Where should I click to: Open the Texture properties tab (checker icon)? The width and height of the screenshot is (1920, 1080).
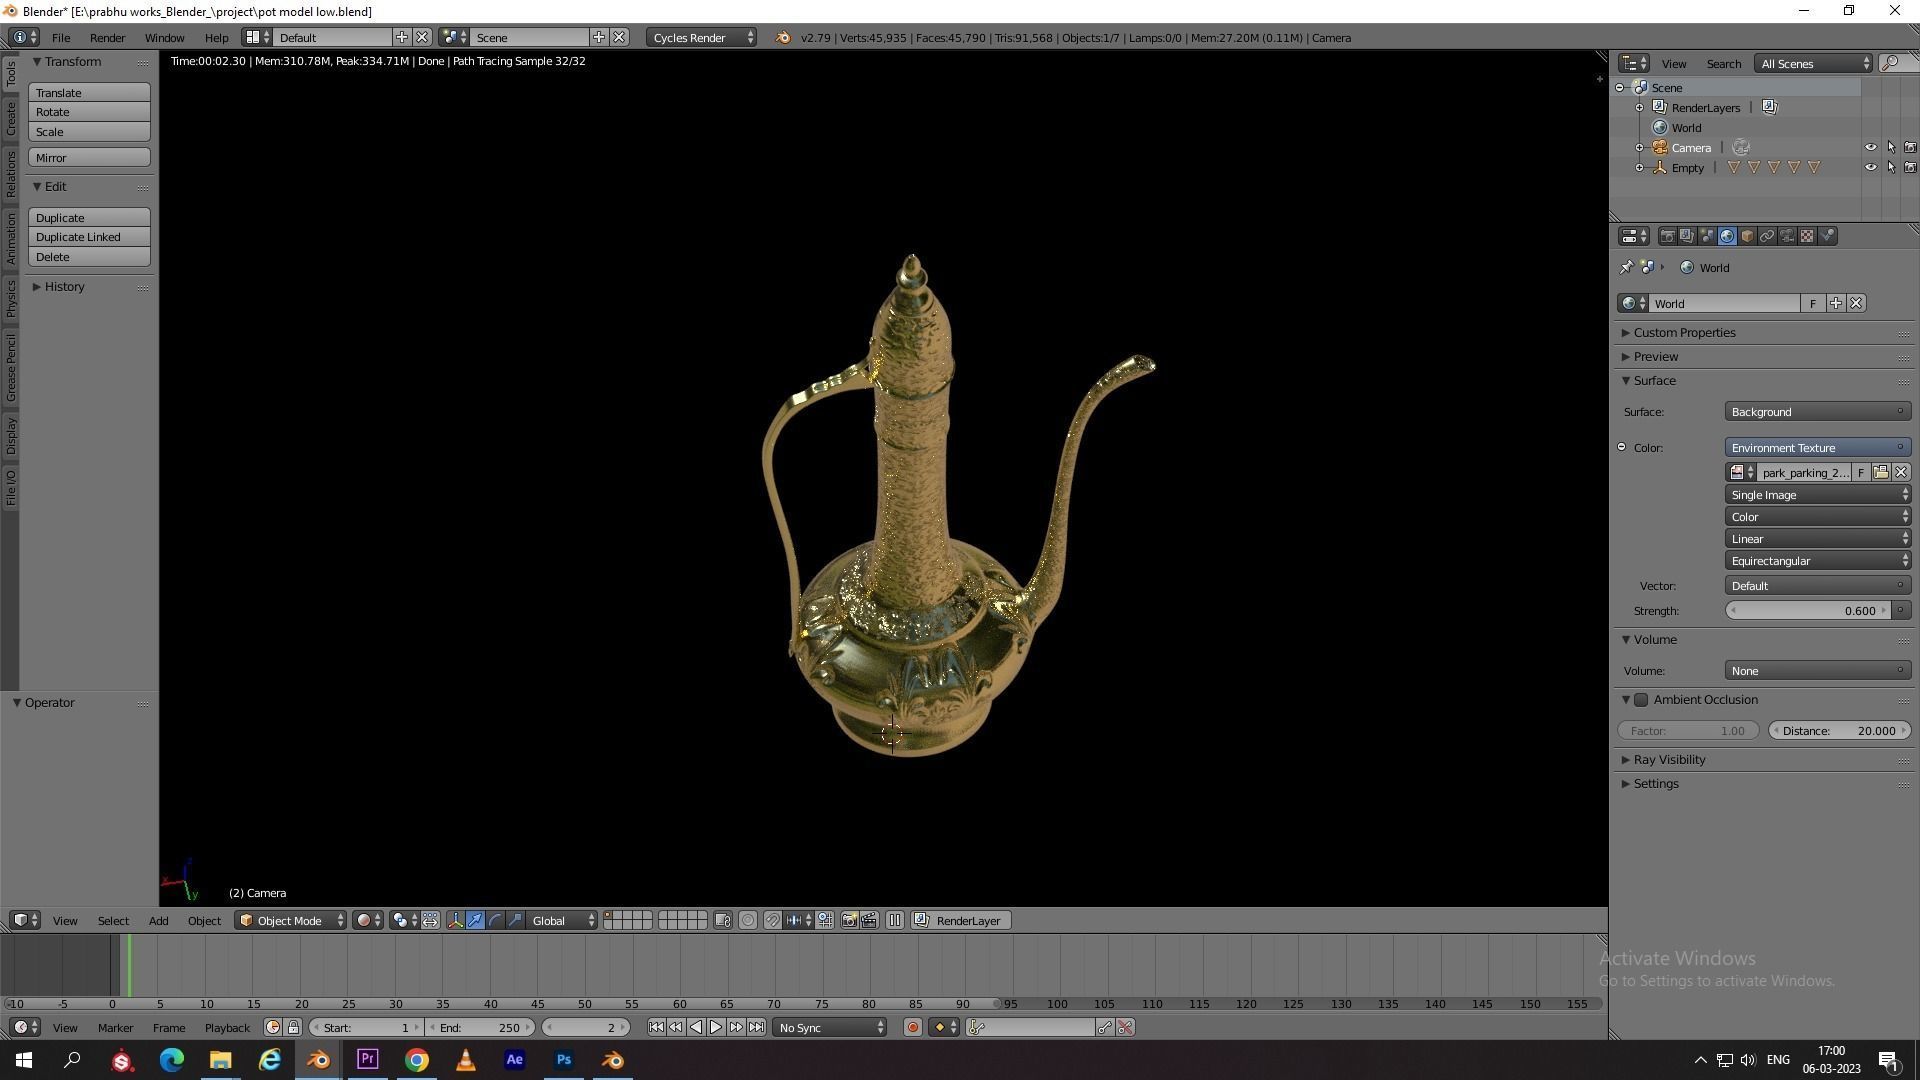pyautogui.click(x=1807, y=237)
